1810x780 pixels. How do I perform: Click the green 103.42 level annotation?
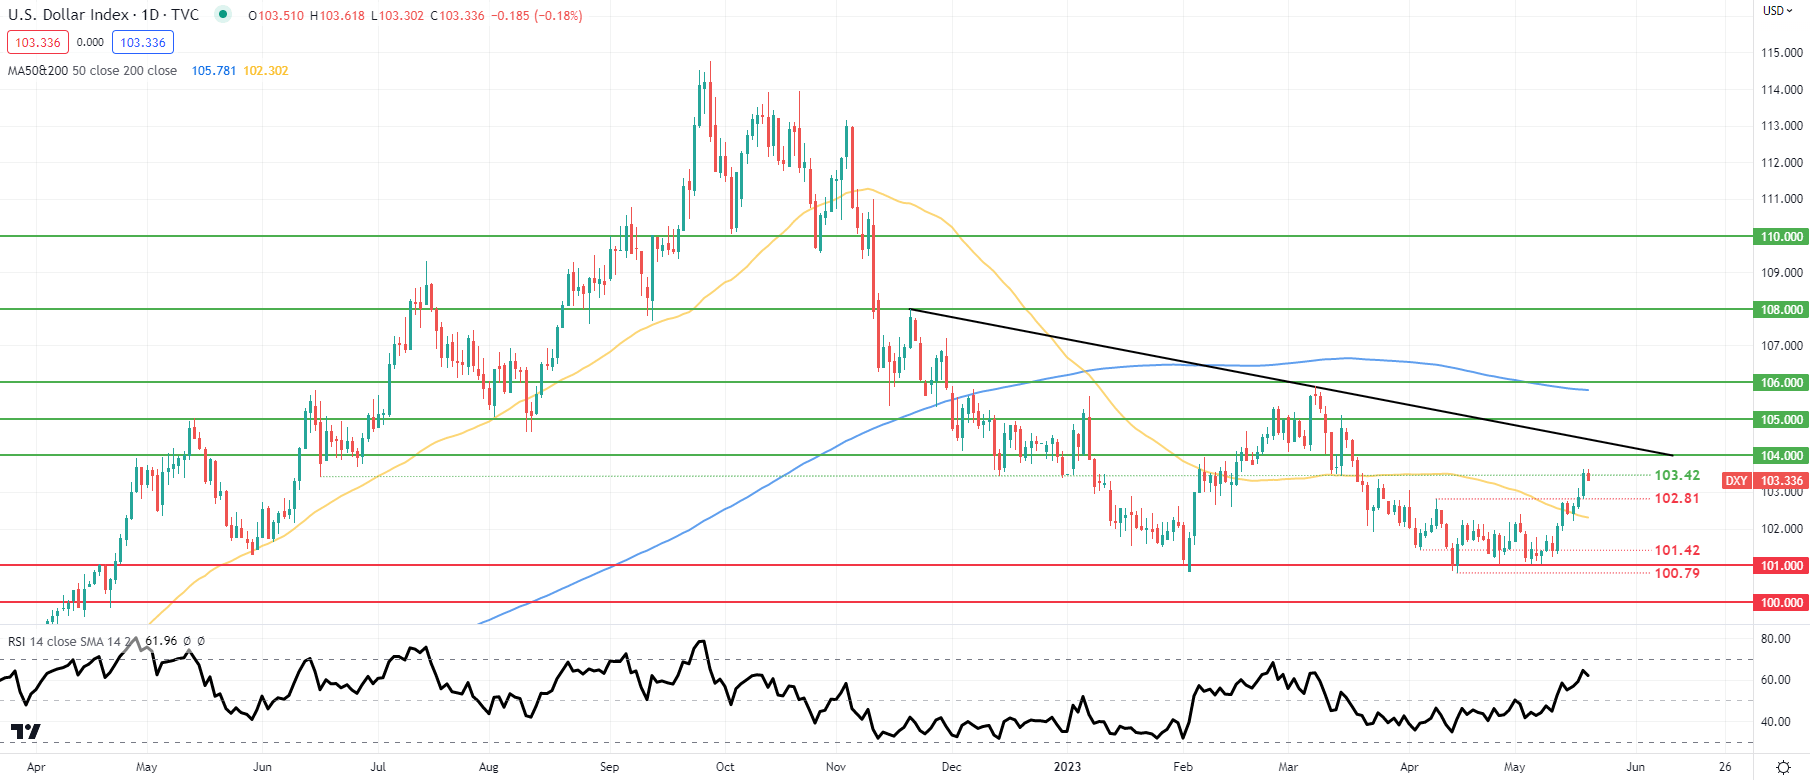click(x=1677, y=476)
